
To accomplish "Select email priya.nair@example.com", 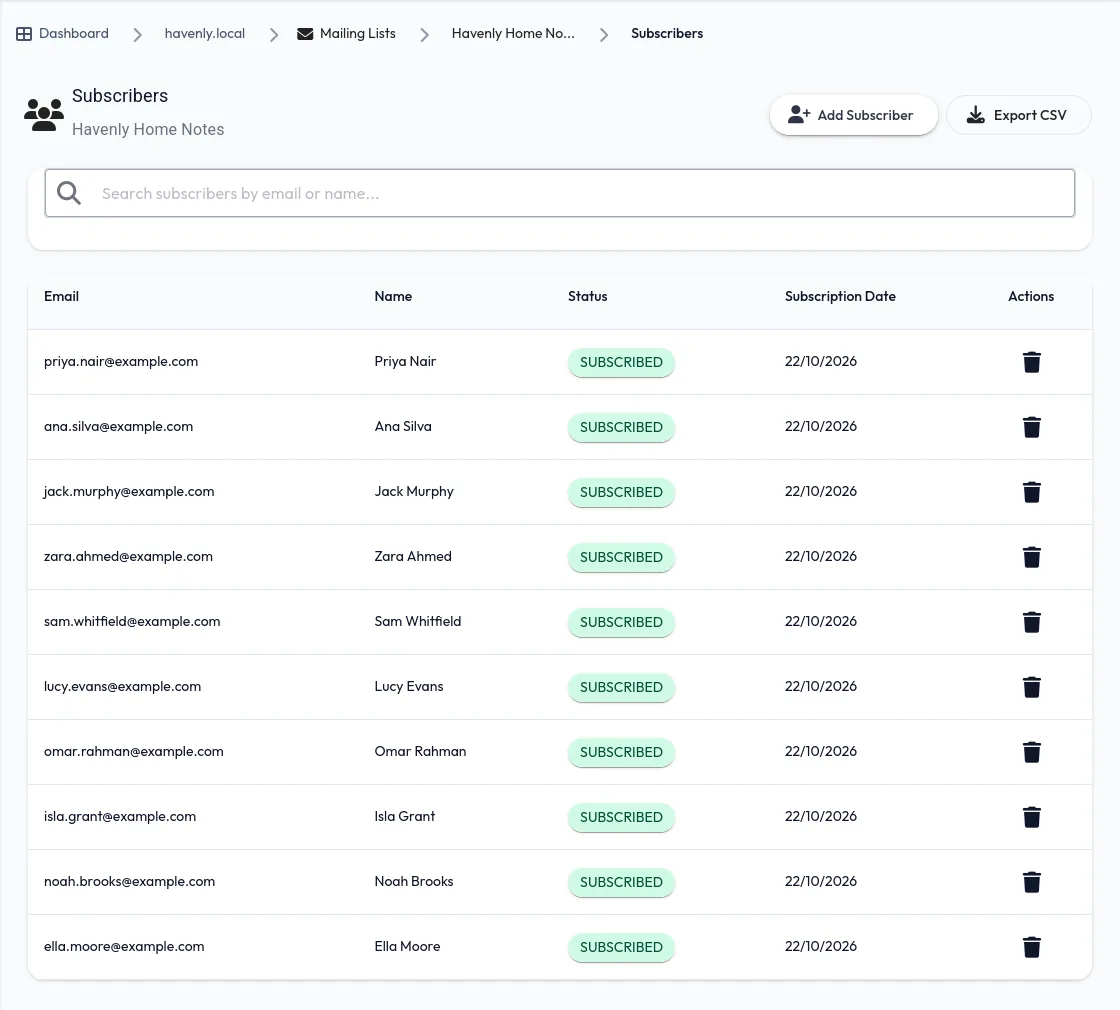I will tap(121, 361).
